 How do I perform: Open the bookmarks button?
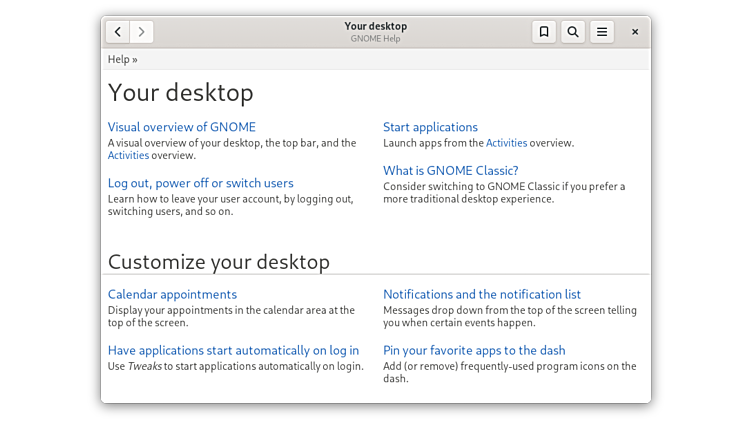click(x=544, y=32)
